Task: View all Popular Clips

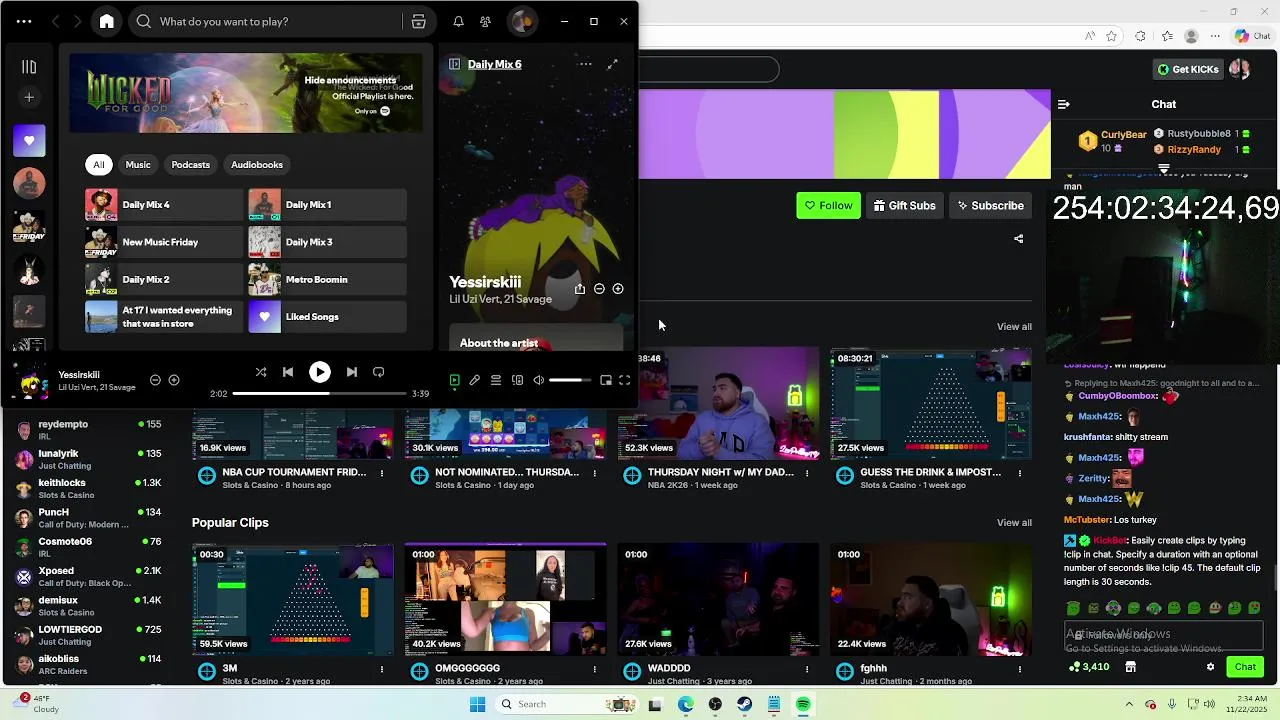Action: click(x=1014, y=522)
